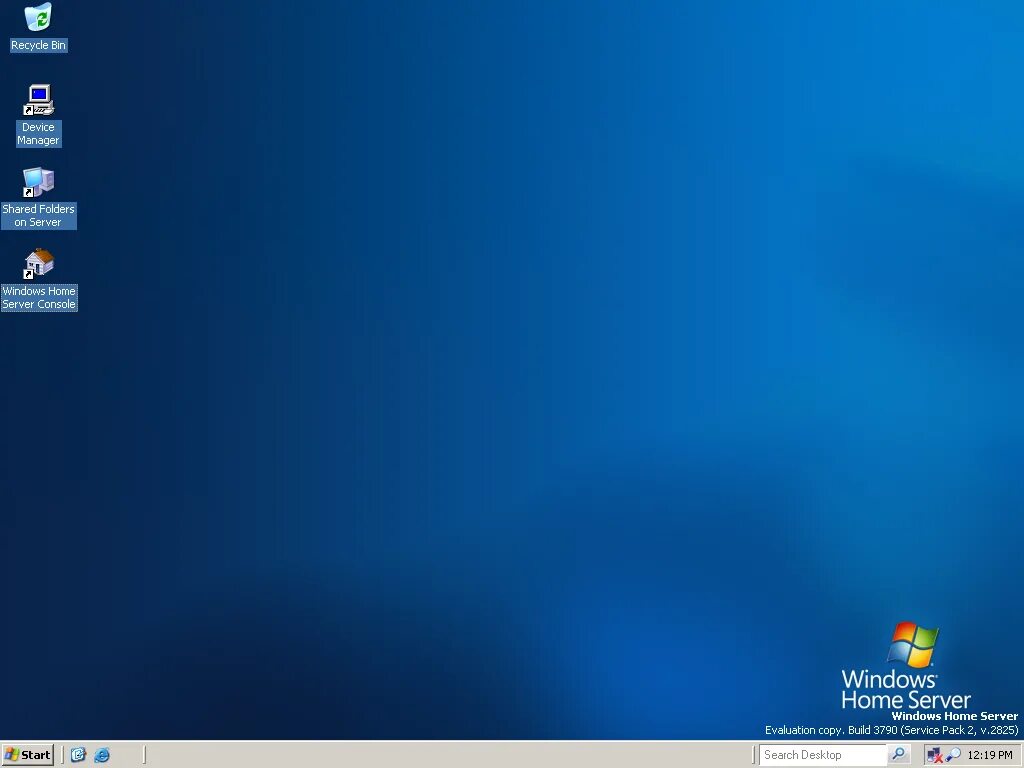The image size is (1024, 768).
Task: Select the Device Manager shortcut
Action: coord(39,115)
